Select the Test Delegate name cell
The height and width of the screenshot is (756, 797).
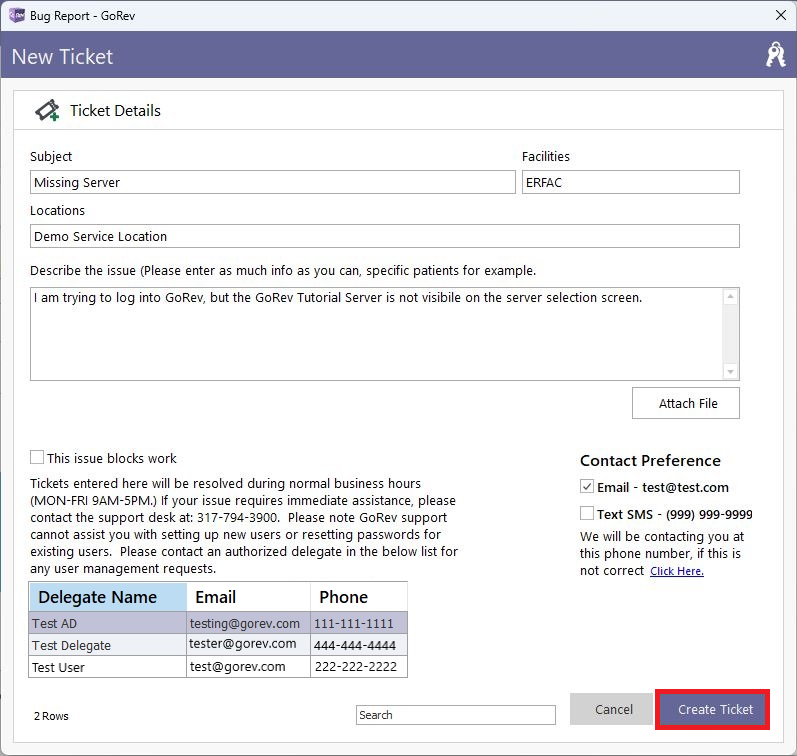tap(108, 645)
